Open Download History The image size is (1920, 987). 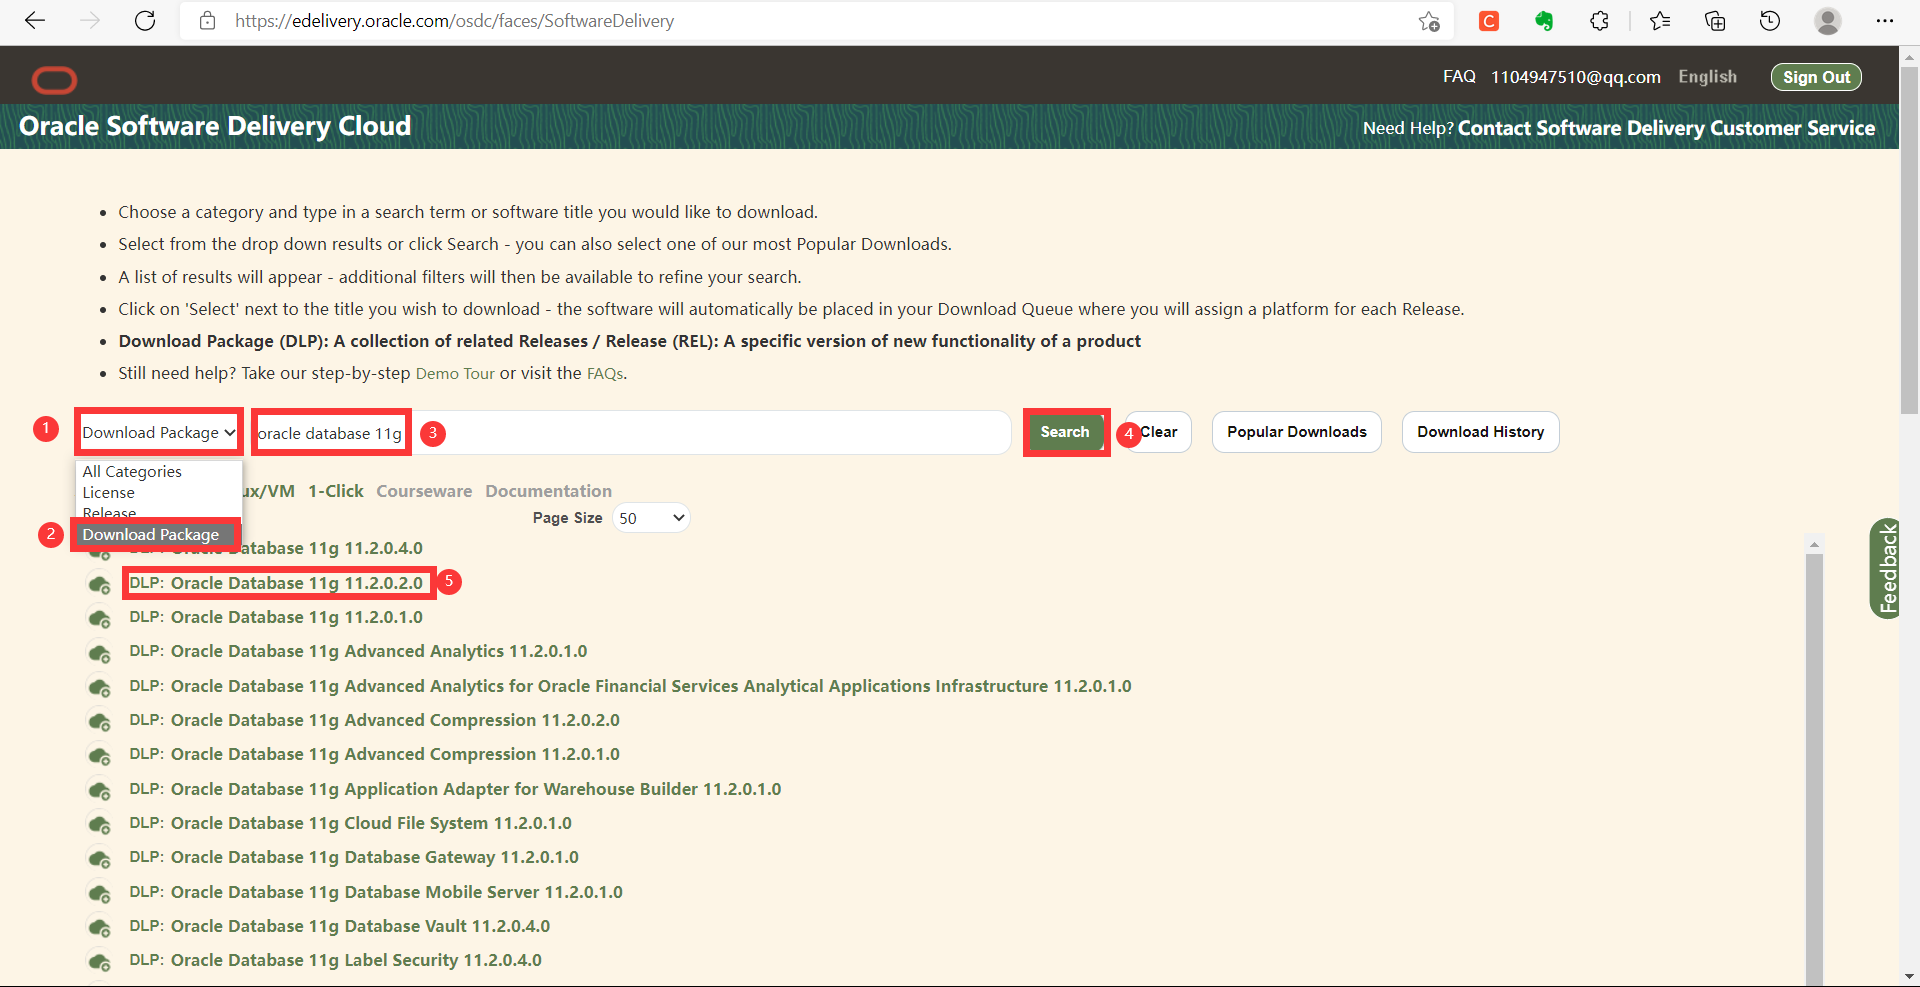(1480, 432)
